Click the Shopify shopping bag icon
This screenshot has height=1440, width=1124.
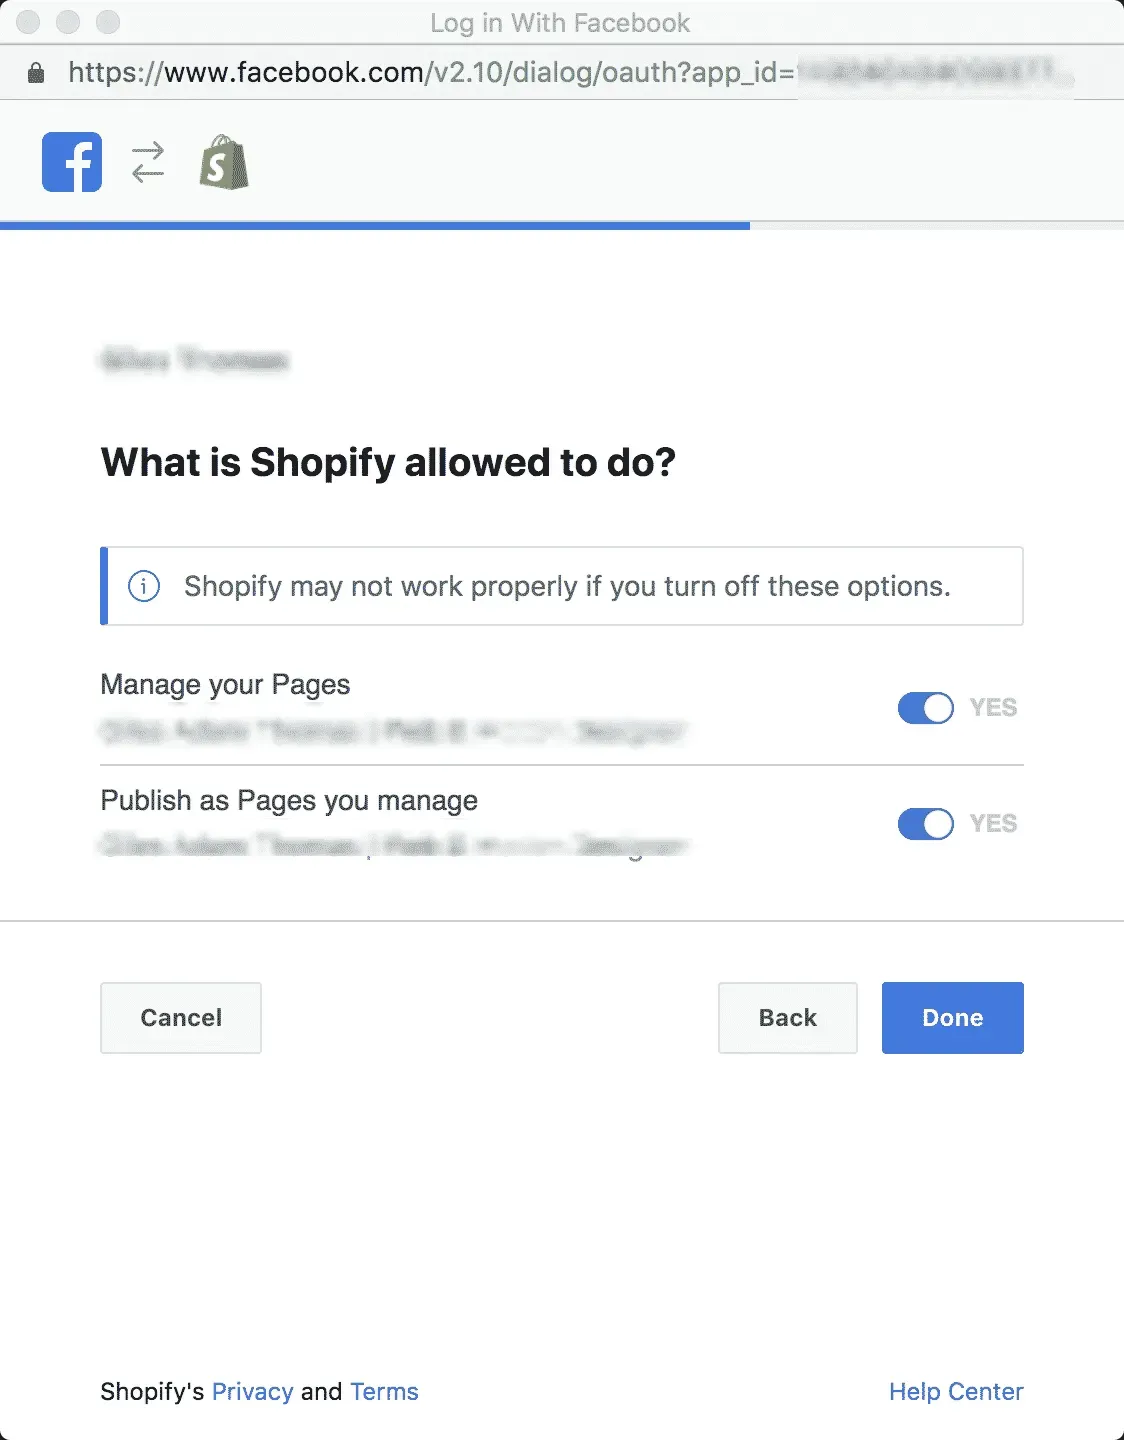tap(224, 162)
